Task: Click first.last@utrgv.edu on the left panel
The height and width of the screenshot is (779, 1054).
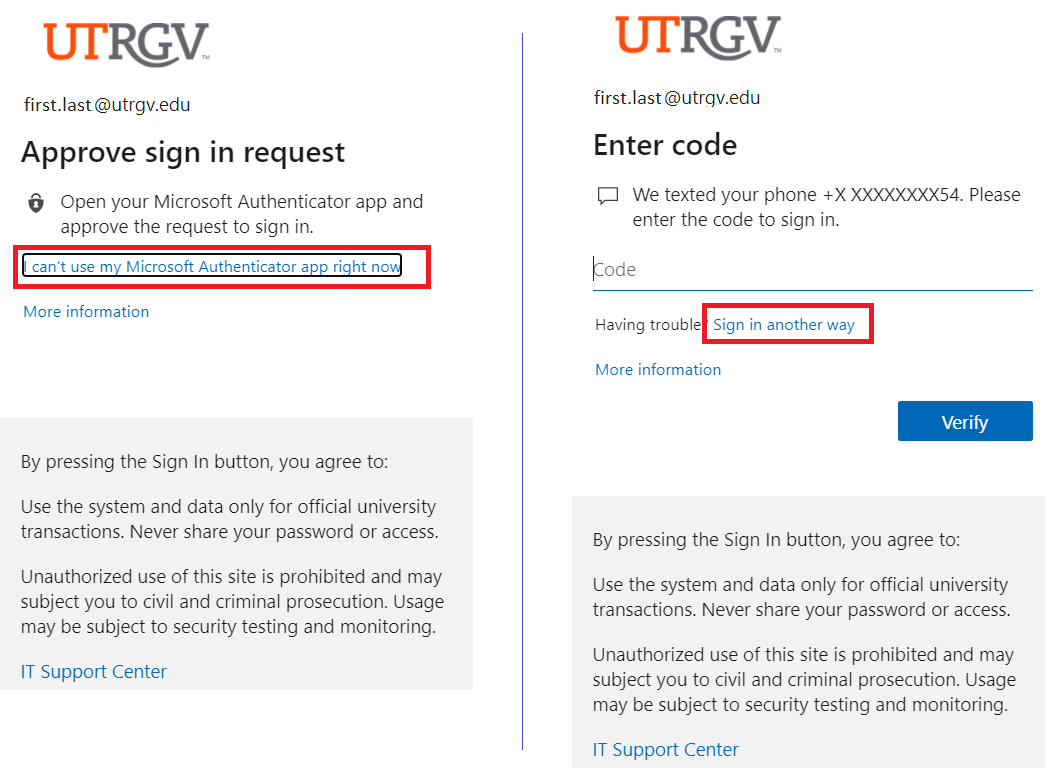Action: click(107, 105)
